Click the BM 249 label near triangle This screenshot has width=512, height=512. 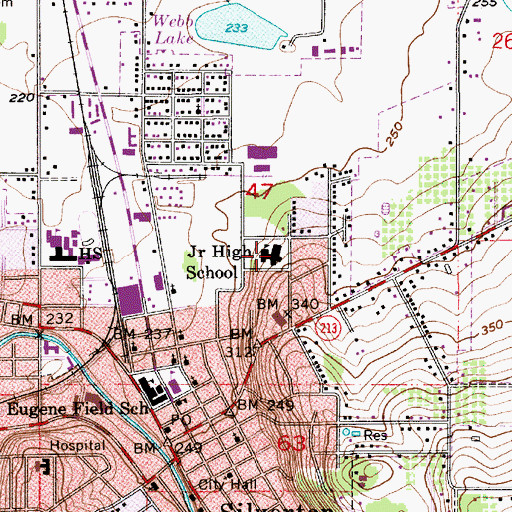pyautogui.click(x=266, y=405)
